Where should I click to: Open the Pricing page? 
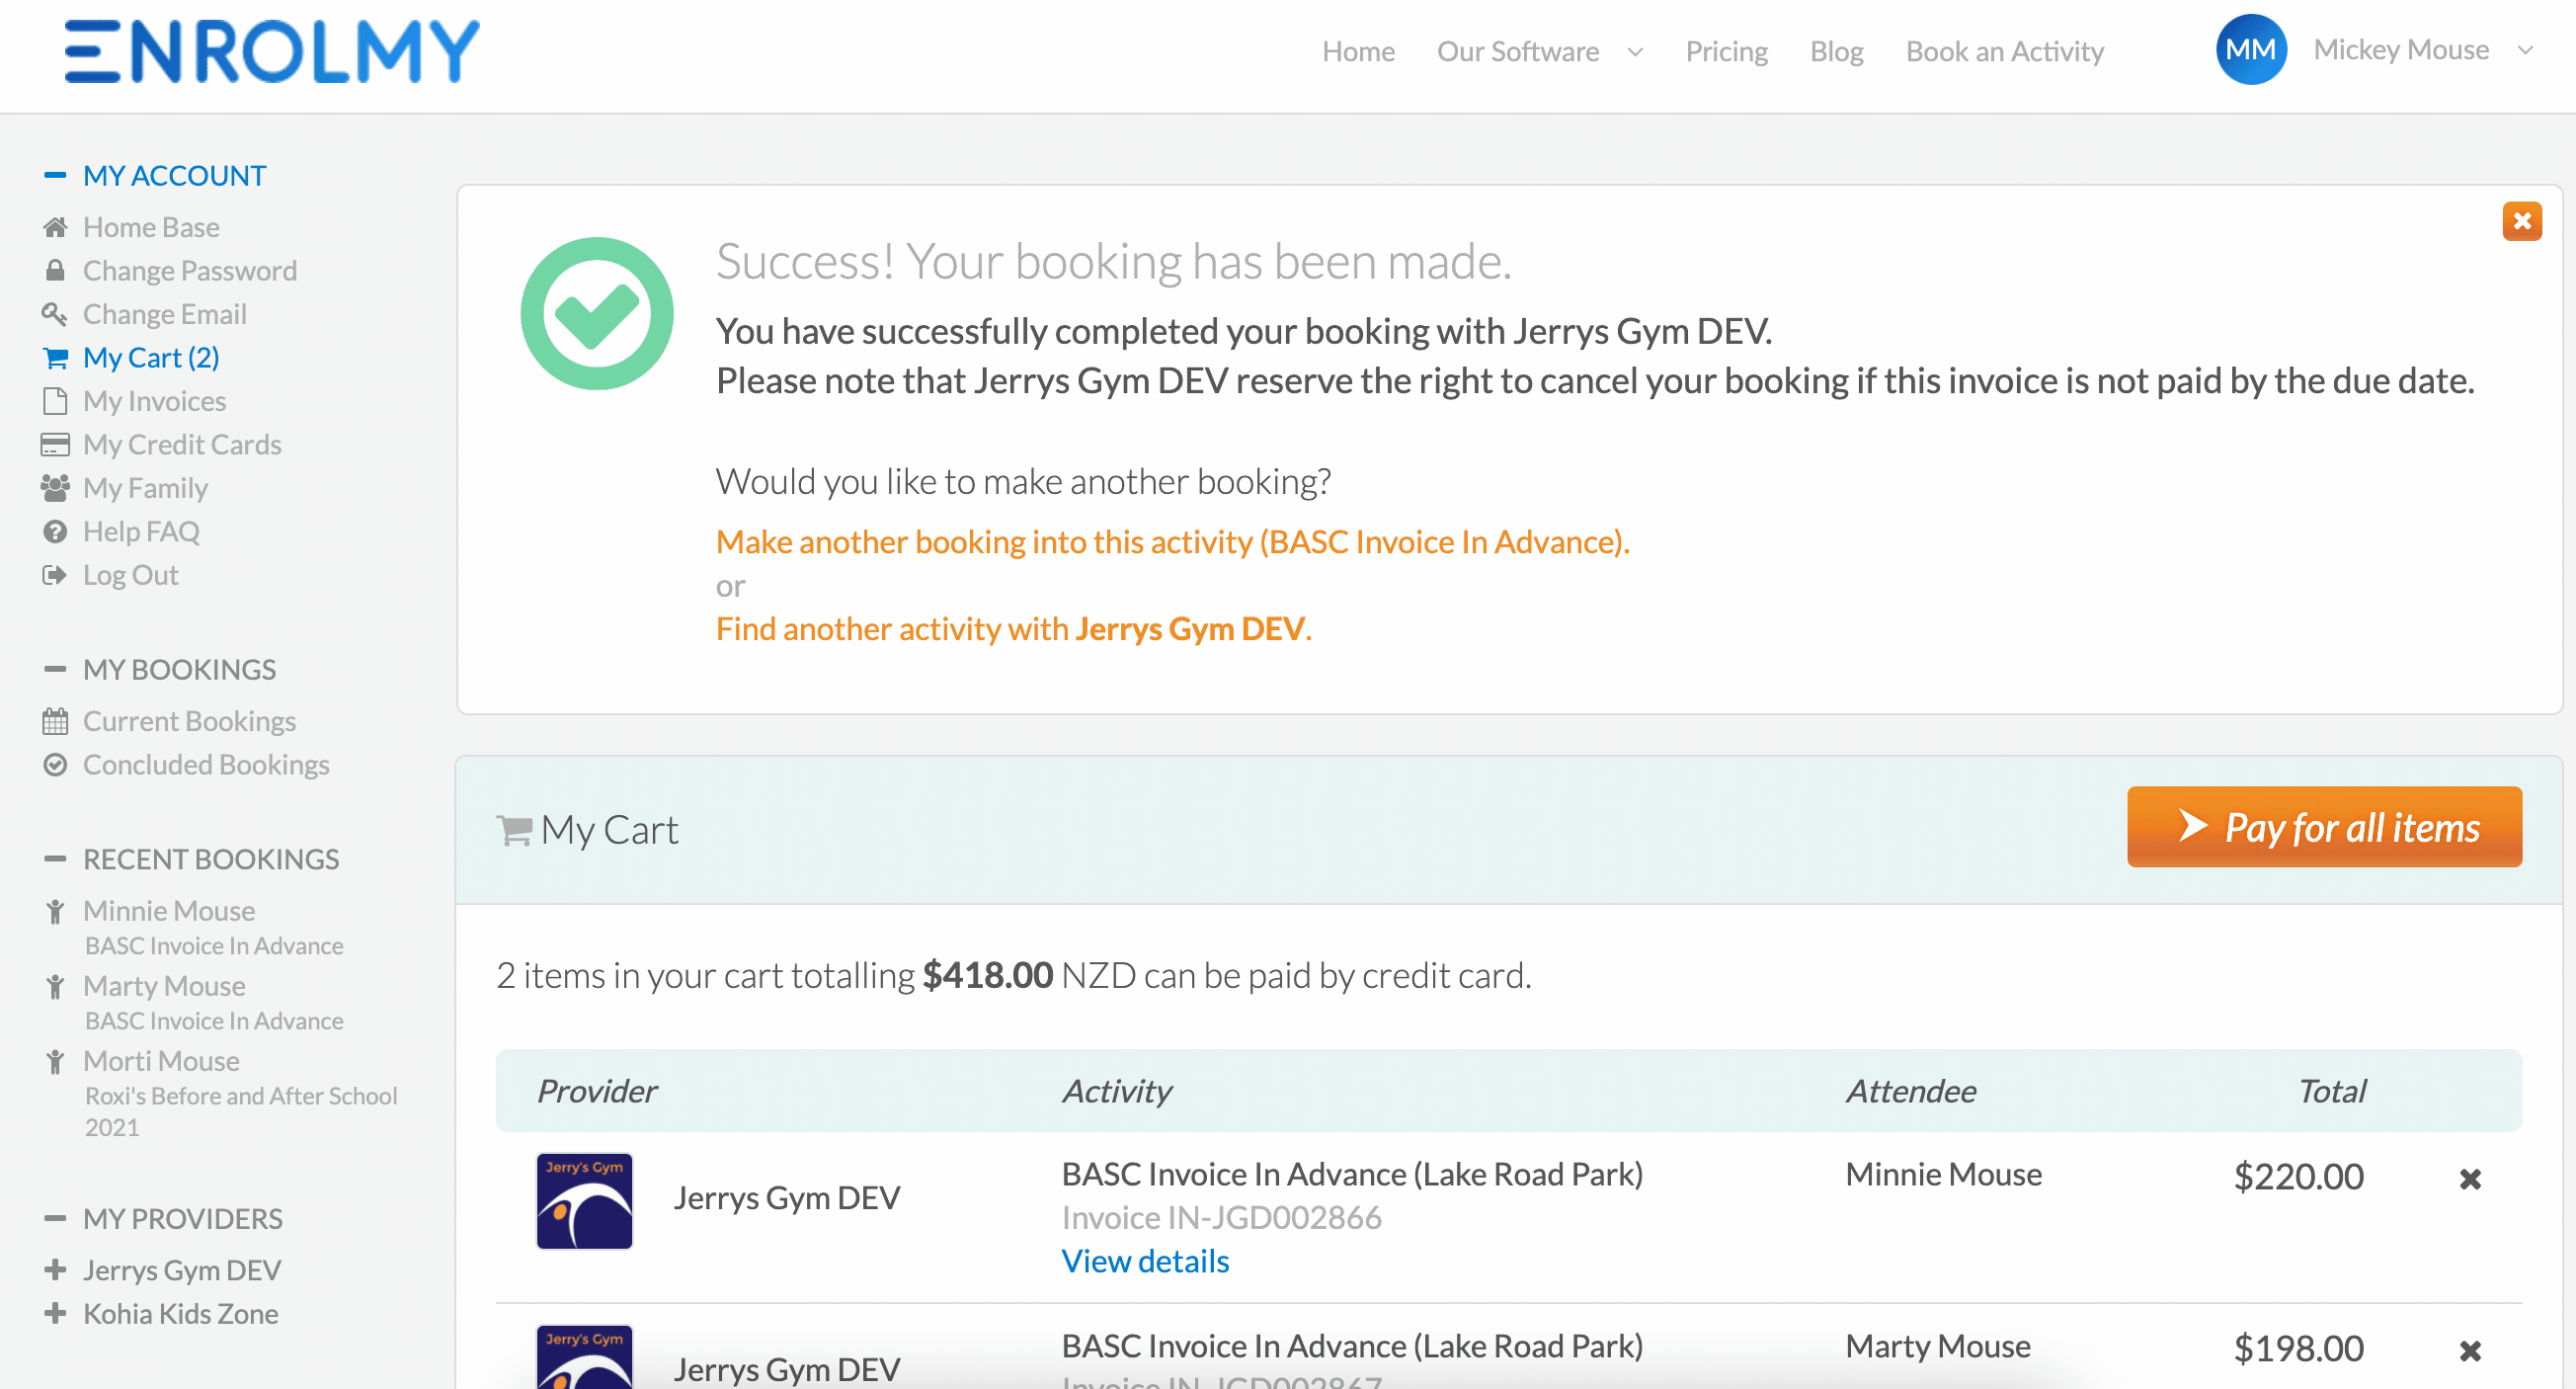1726,51
